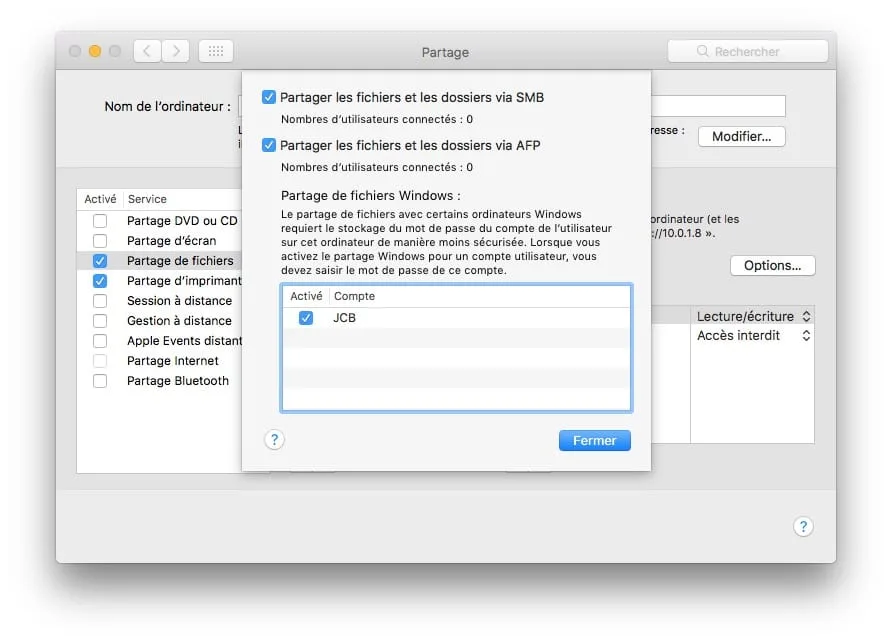This screenshot has width=892, height=643.
Task: Click the Modifier… button
Action: [x=741, y=137]
